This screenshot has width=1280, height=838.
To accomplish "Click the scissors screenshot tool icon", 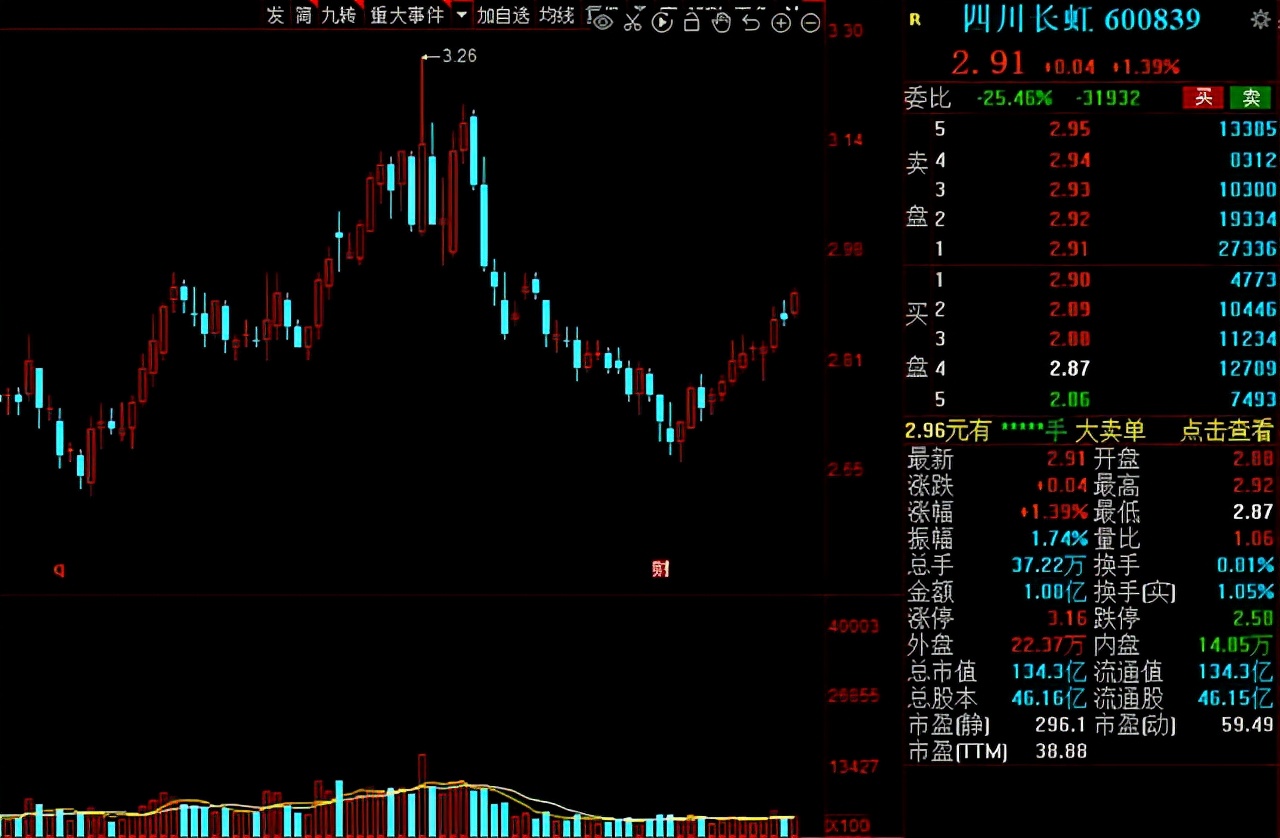I will pos(633,20).
